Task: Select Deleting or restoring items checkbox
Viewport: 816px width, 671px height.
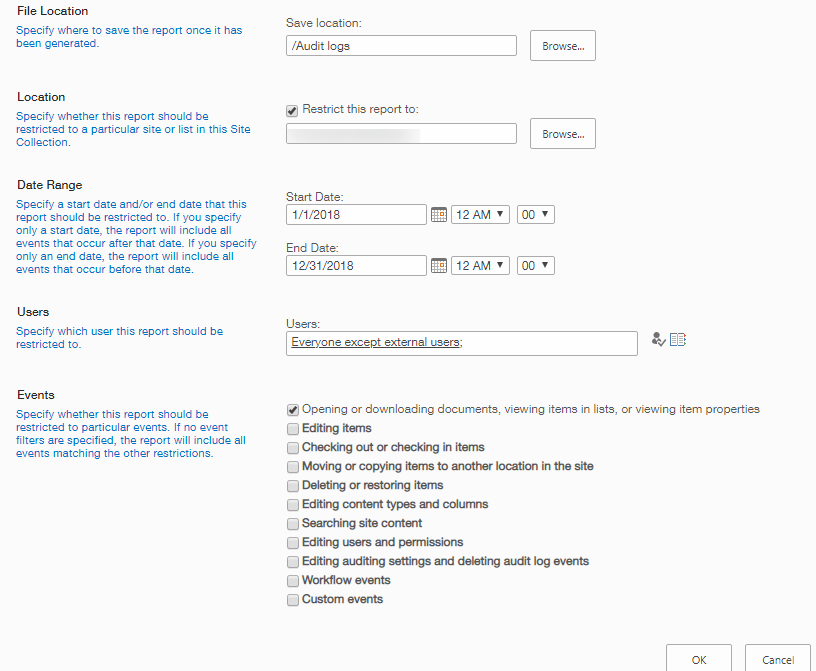Action: coord(292,486)
